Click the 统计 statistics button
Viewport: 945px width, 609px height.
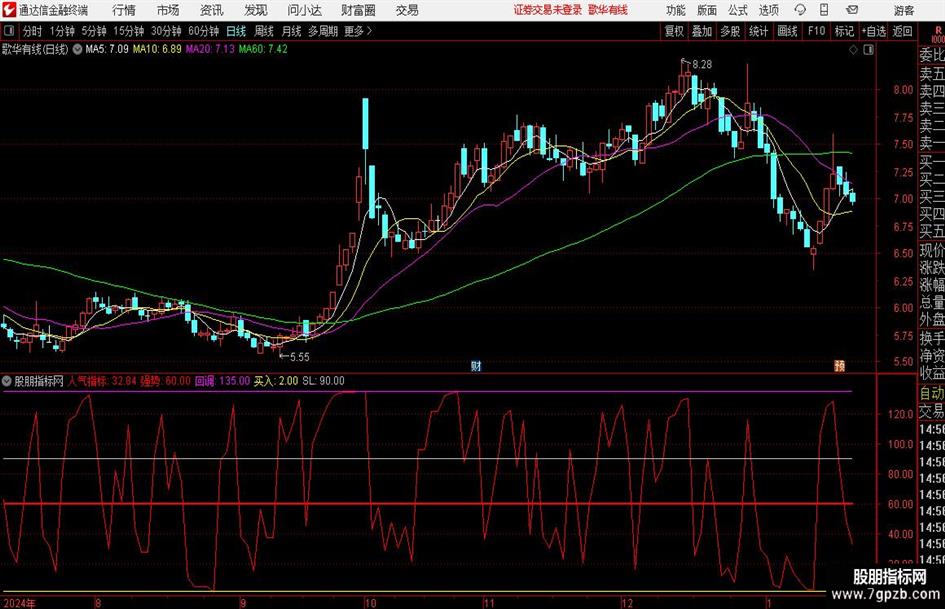(x=759, y=31)
